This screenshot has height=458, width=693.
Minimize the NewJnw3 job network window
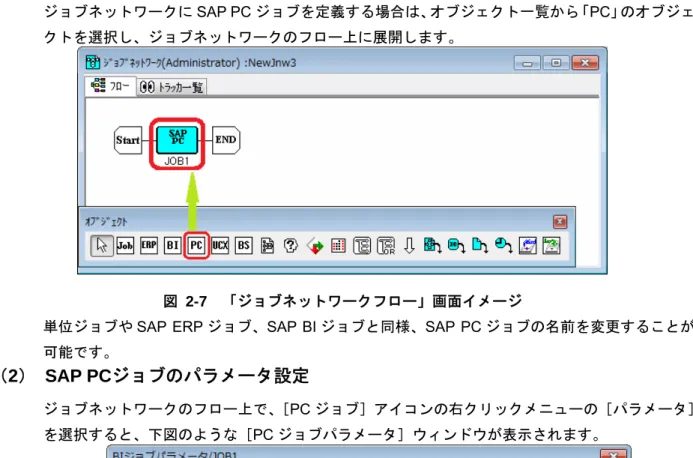pos(527,63)
